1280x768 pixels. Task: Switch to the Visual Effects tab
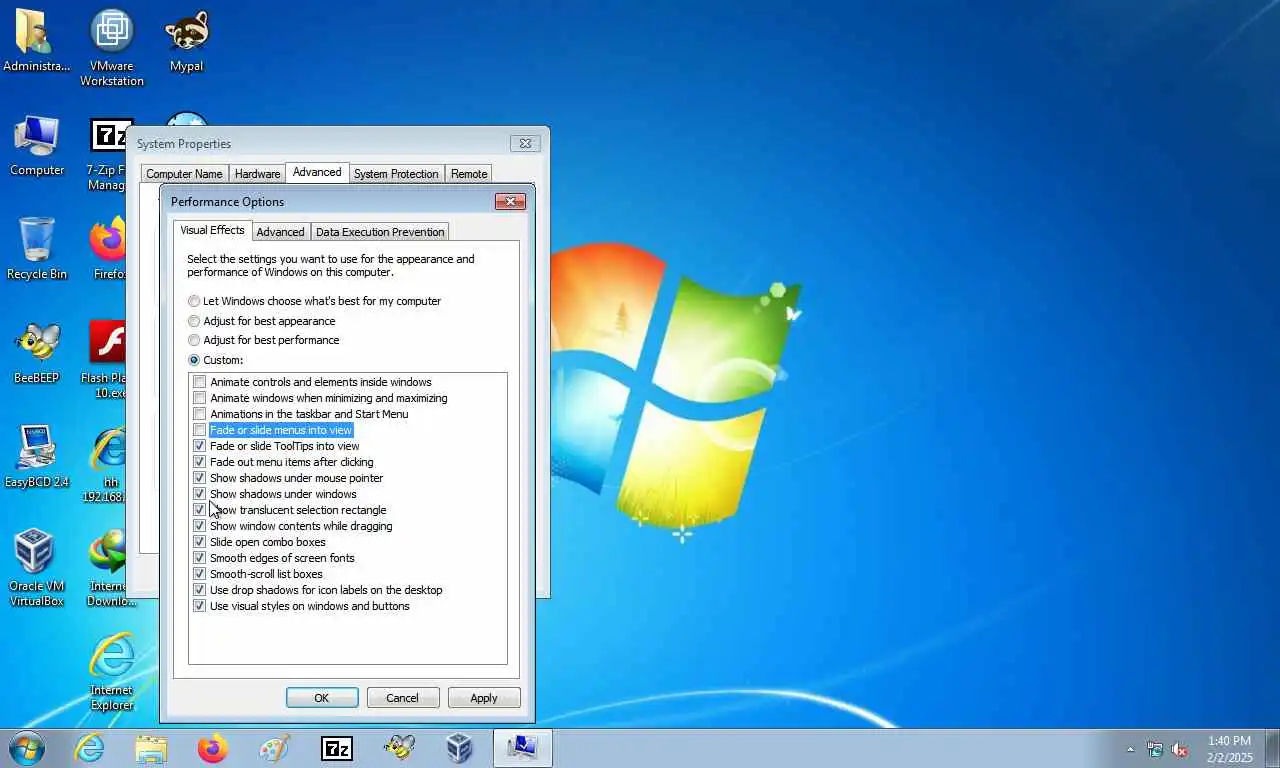pos(212,230)
